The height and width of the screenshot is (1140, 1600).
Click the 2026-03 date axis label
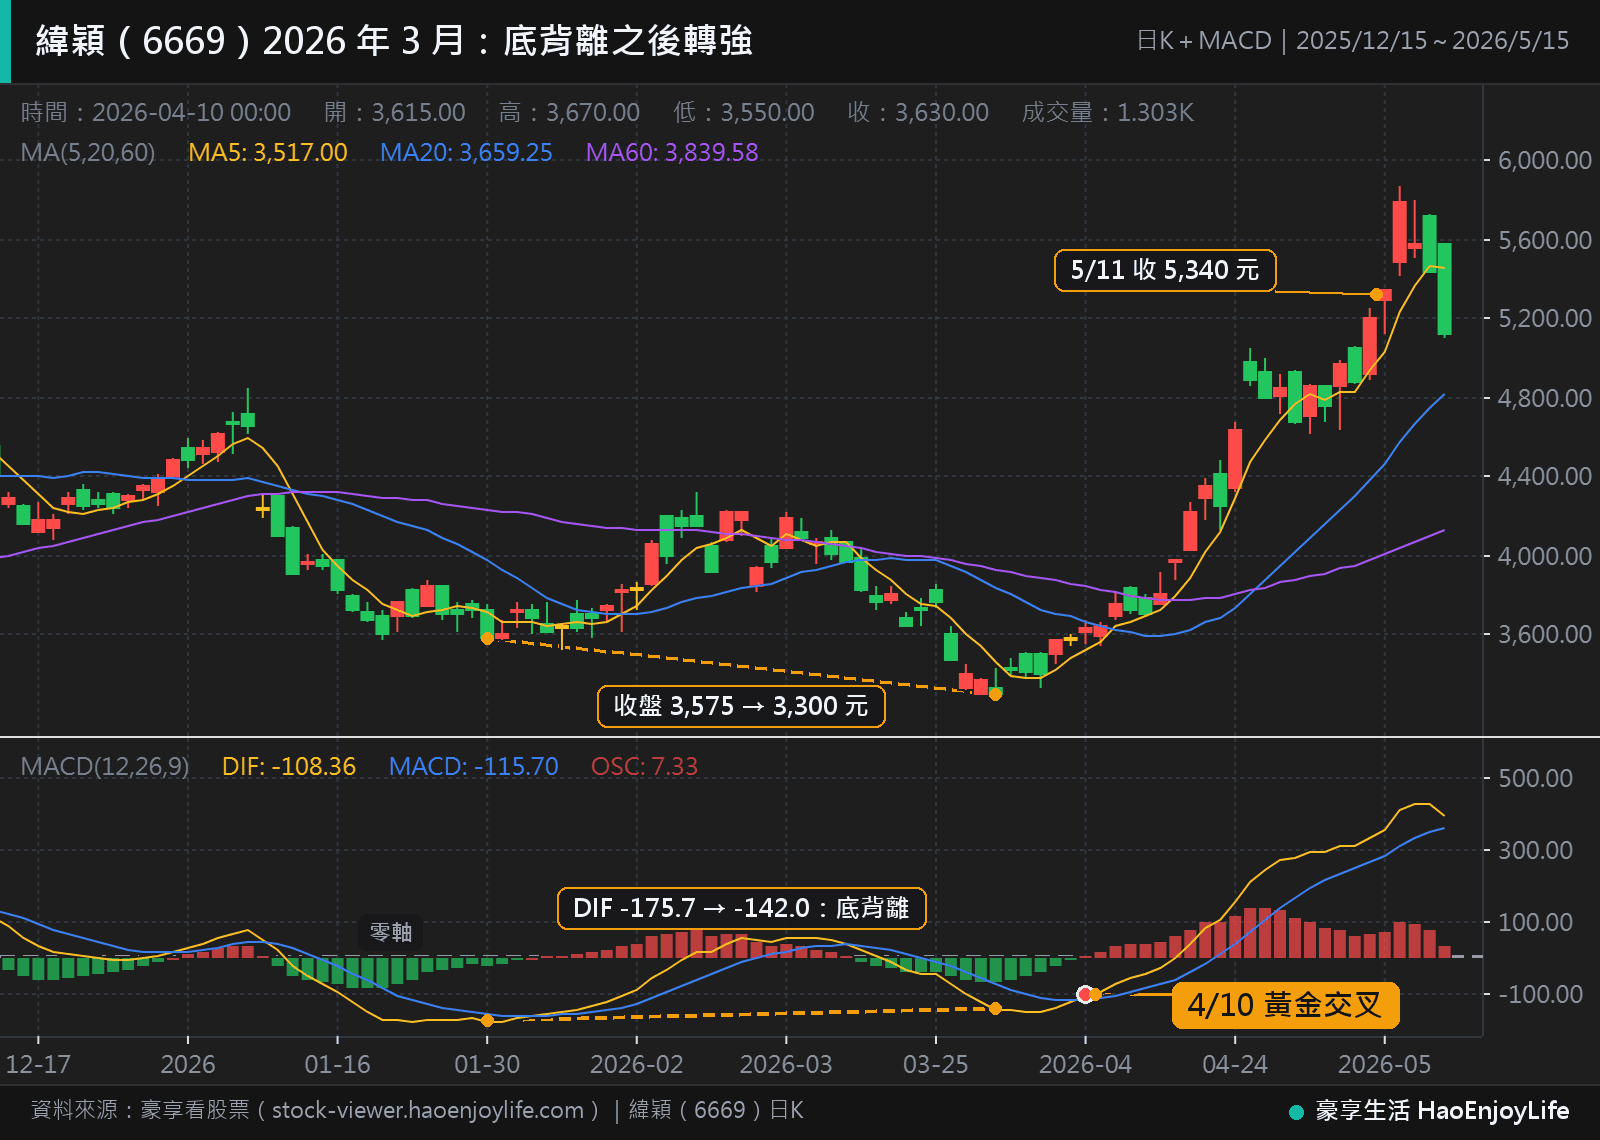[x=786, y=1064]
